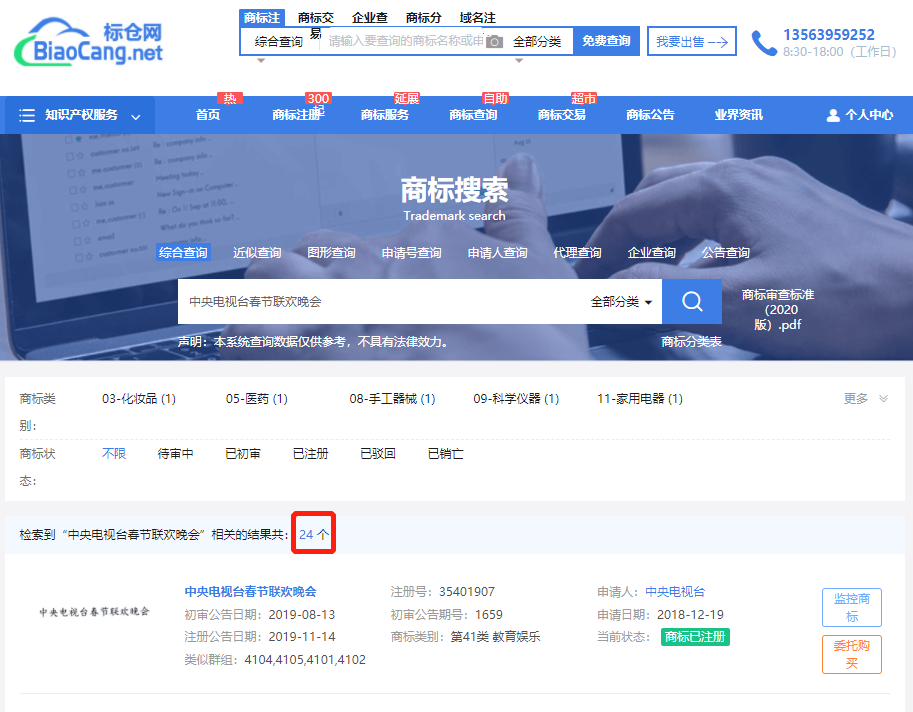Click the 我要出售 button
Screen dimensions: 913x712
click(692, 41)
